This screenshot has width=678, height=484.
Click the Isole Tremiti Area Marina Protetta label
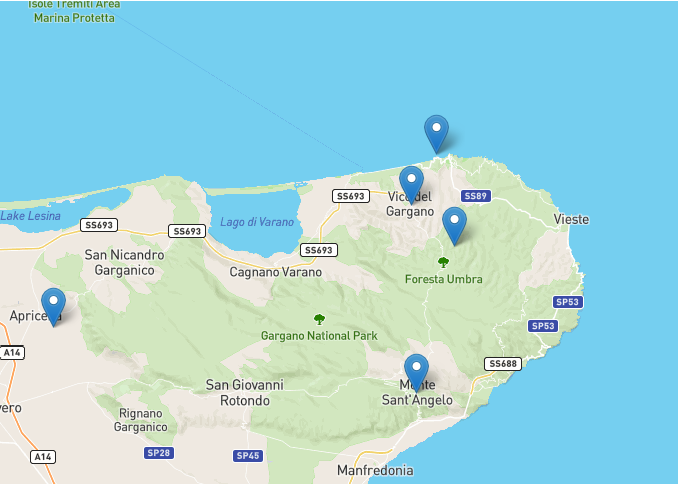74,12
